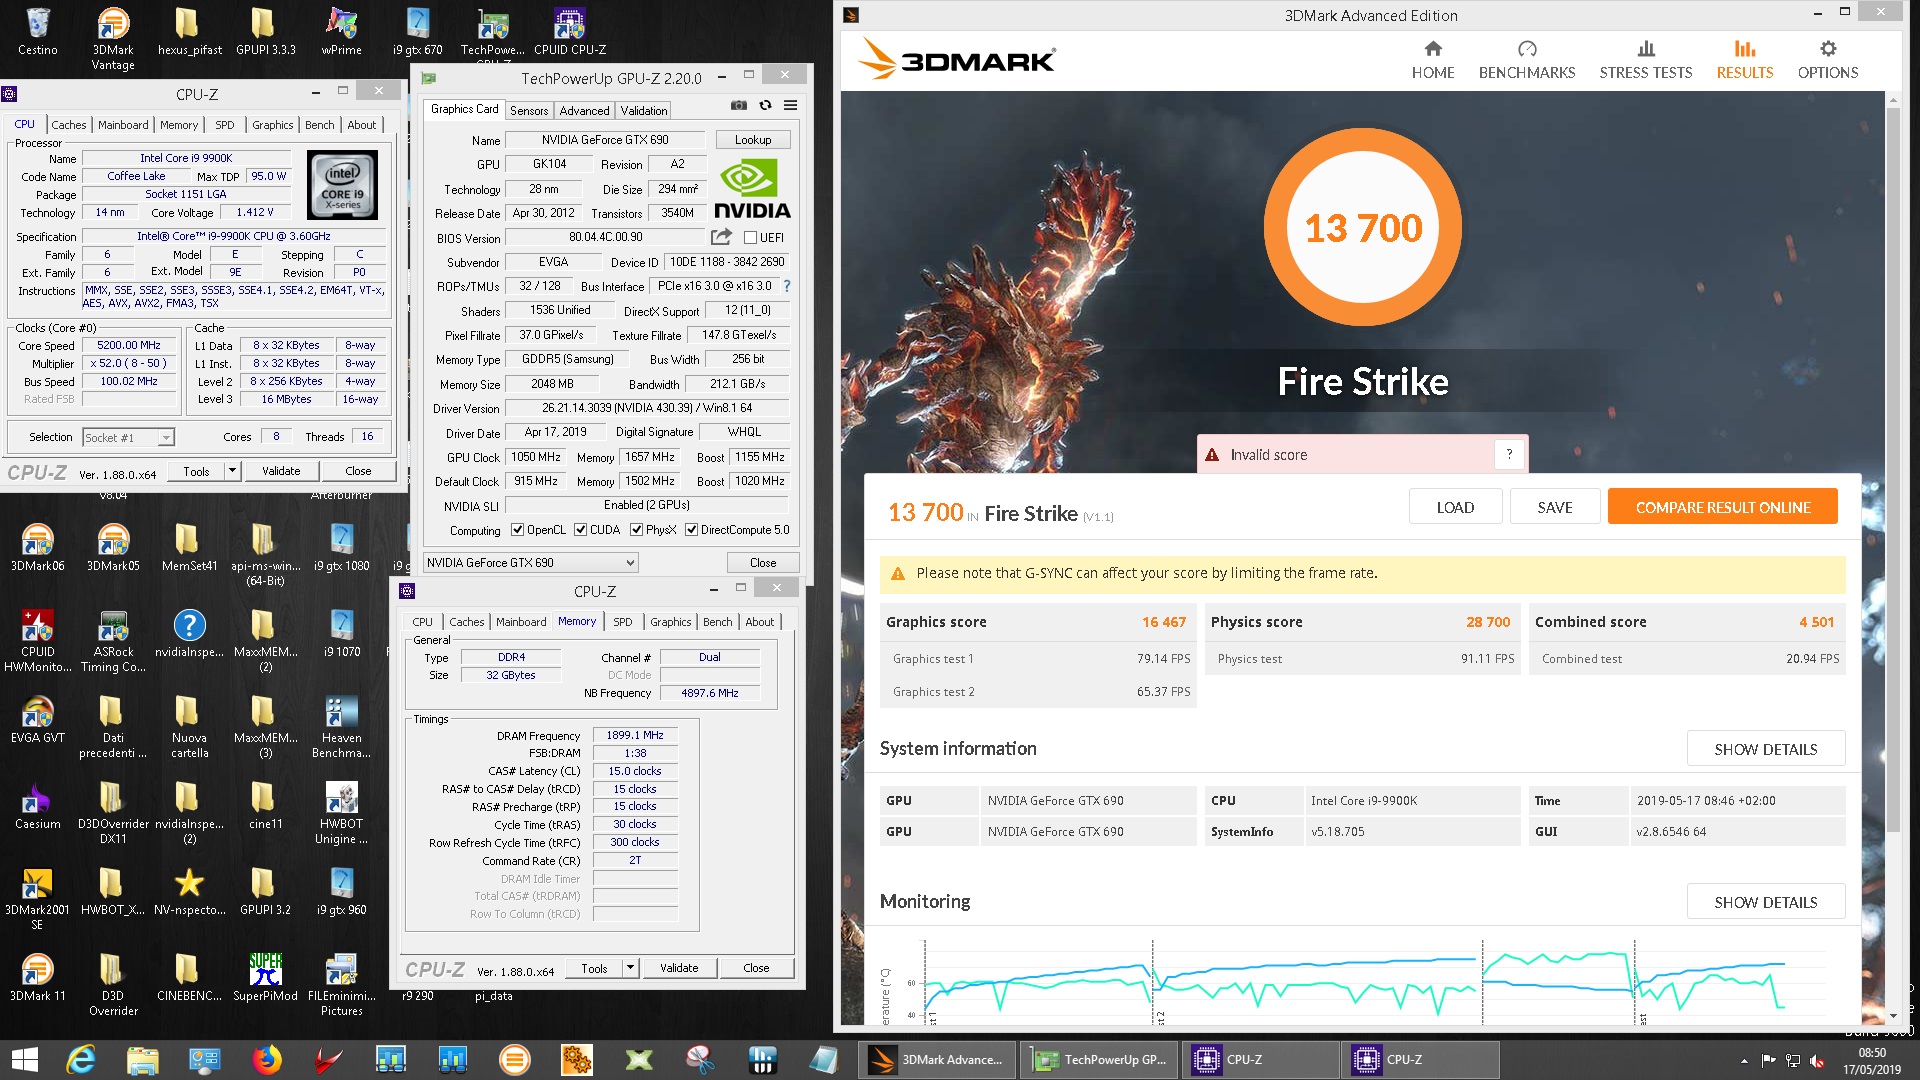The height and width of the screenshot is (1080, 1920).
Task: Open MemSet41 folder on desktop
Action: (189, 546)
